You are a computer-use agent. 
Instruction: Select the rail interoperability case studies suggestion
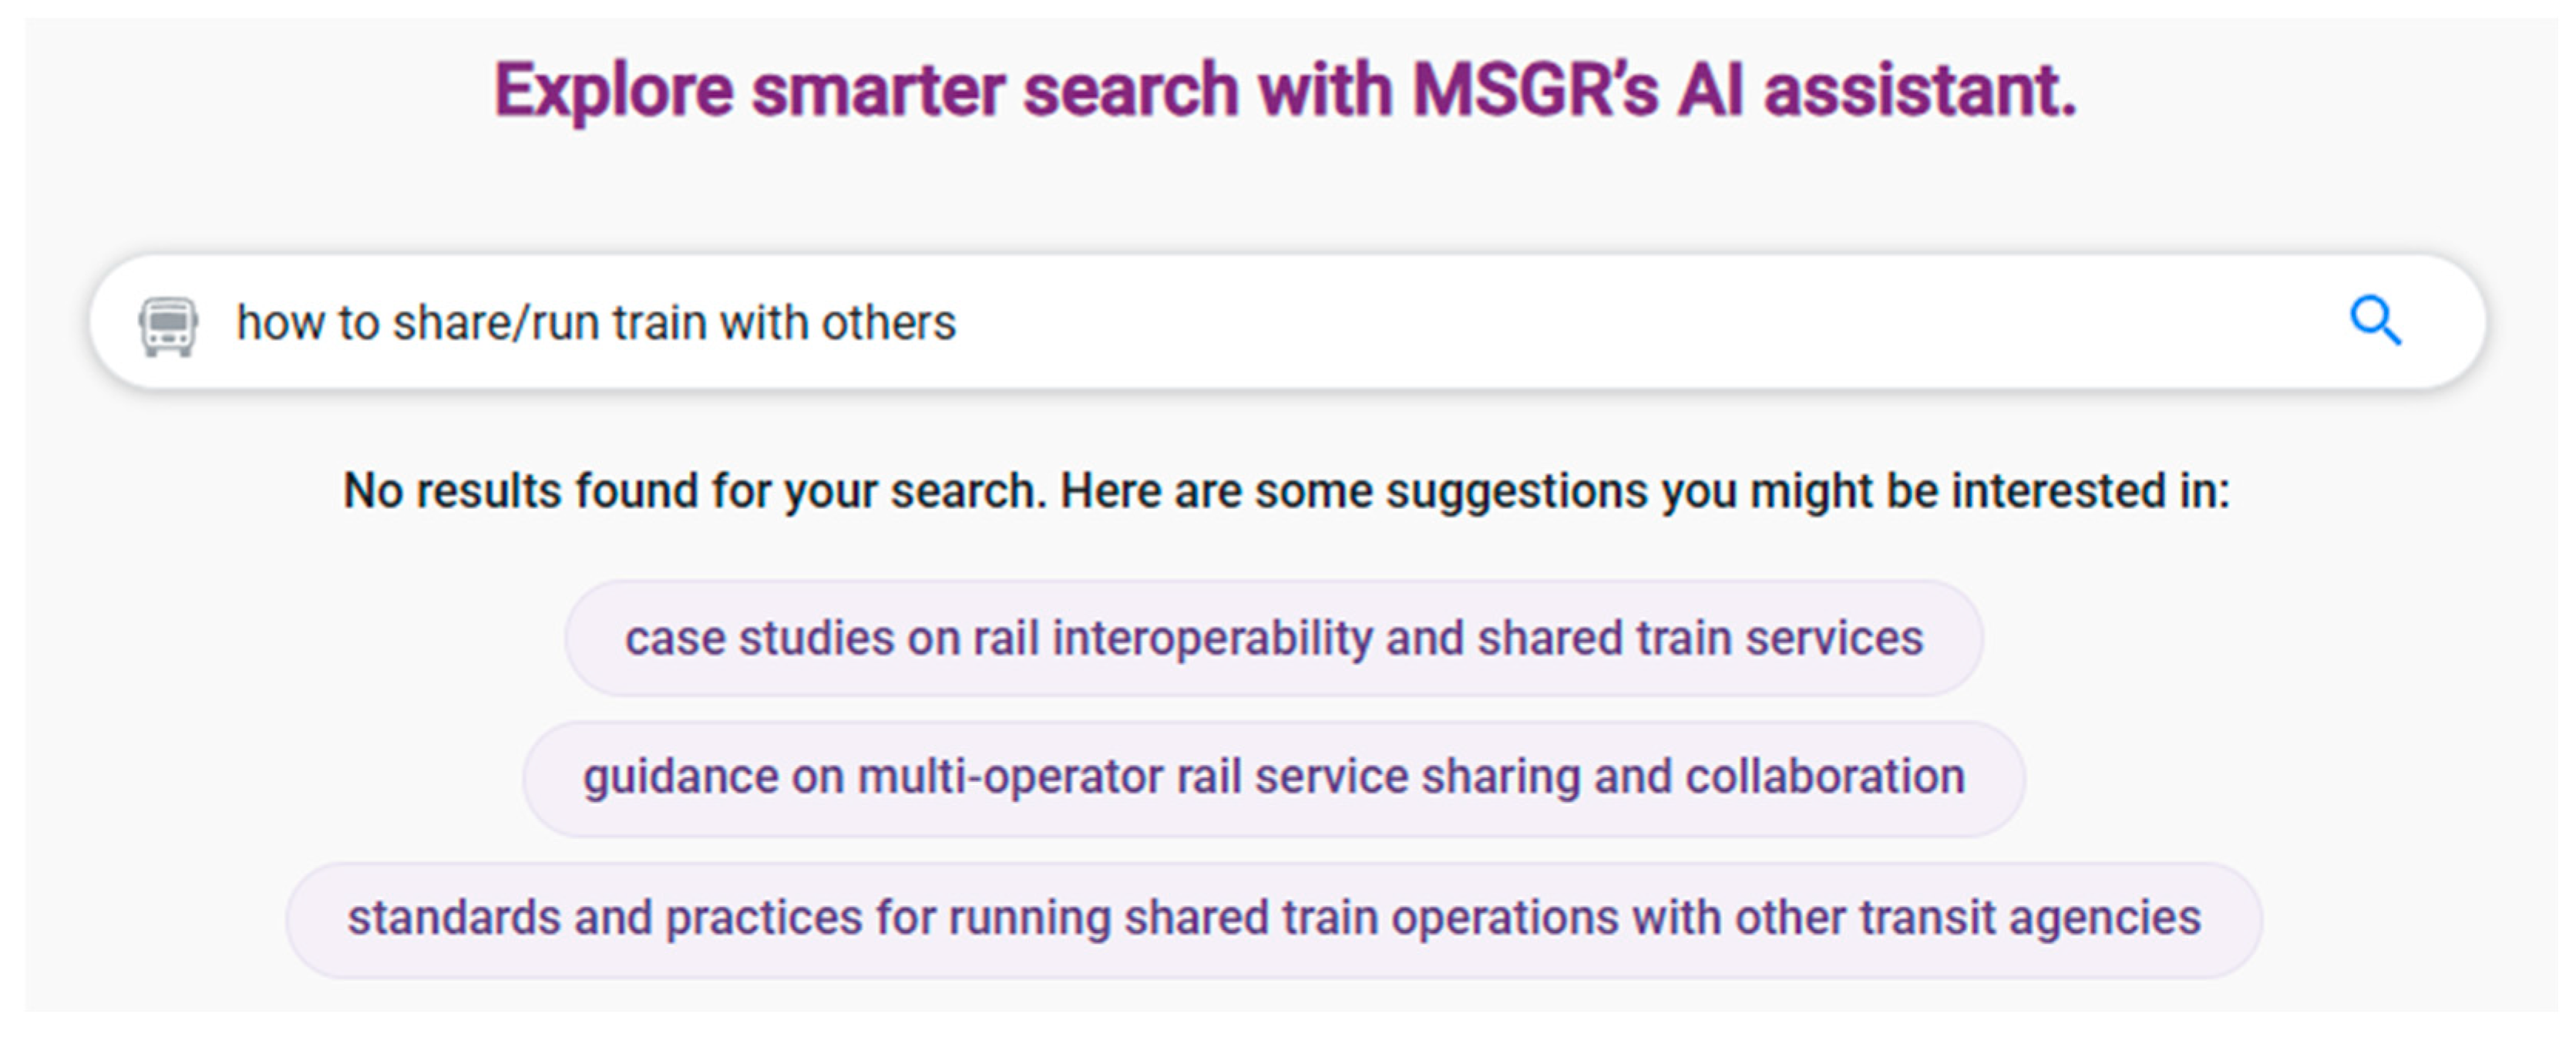(1273, 638)
